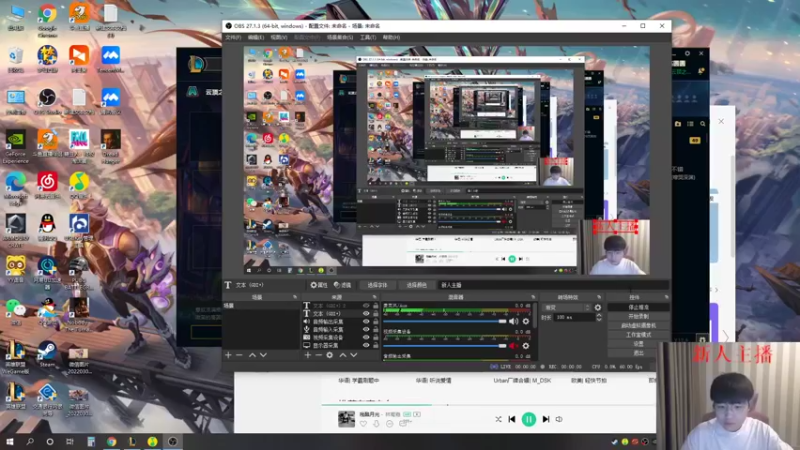Viewport: 800px width, 450px height.
Task: Hide the display capture source eye
Action: coord(366,345)
